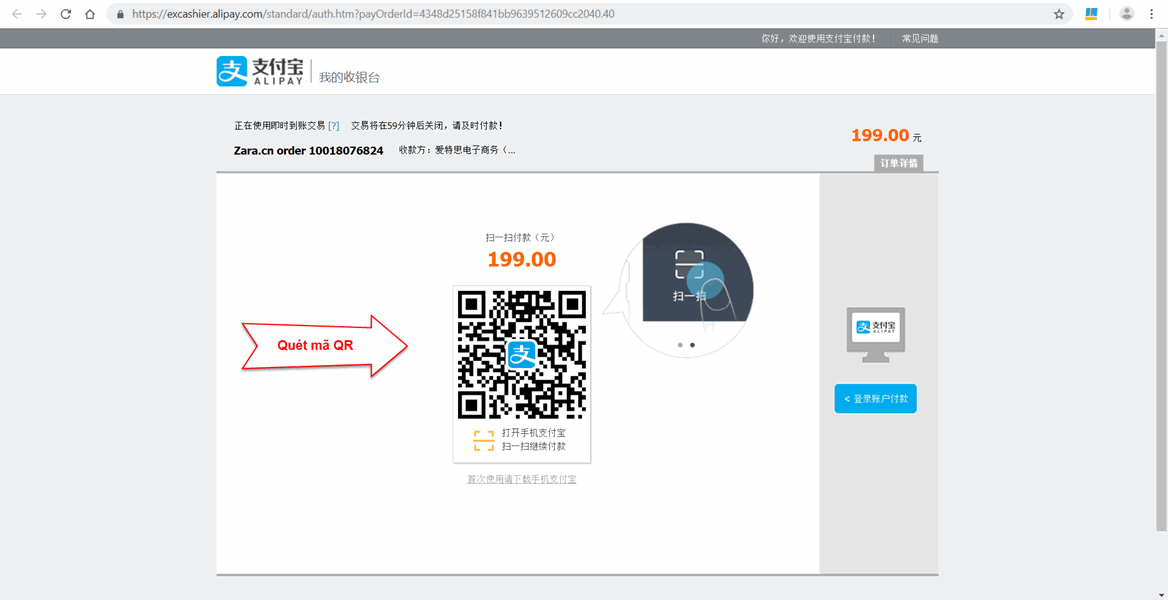Image resolution: width=1168 pixels, height=600 pixels.
Task: Click the 打开手机支付宝 instruction text
Action: 533,433
